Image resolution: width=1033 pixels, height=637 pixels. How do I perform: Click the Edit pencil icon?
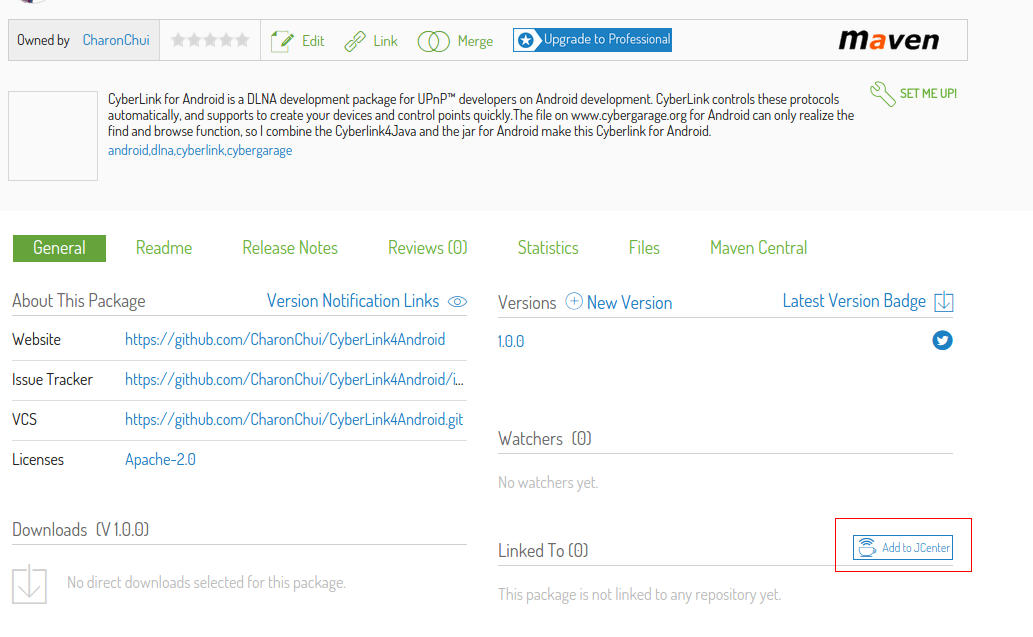coord(283,41)
